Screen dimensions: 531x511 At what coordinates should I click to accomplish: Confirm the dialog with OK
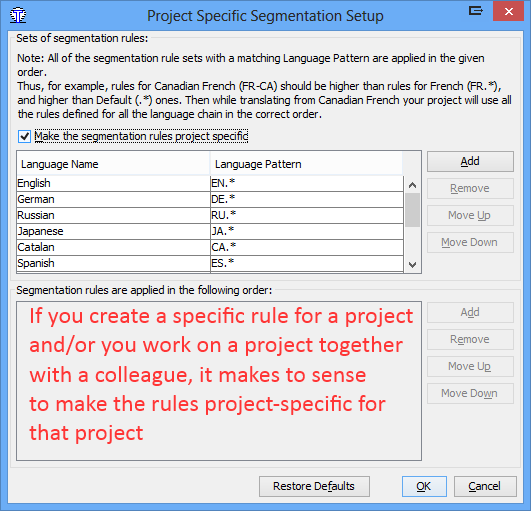(424, 486)
